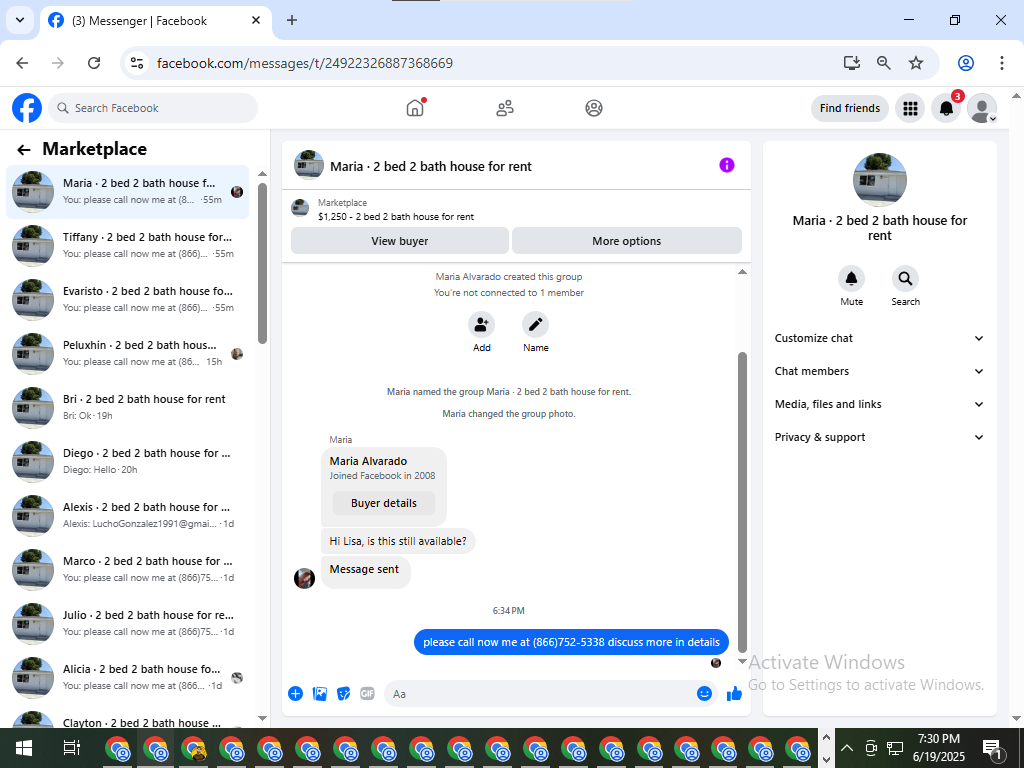Open Windows Task View
The width and height of the screenshot is (1024, 768).
coord(71,748)
